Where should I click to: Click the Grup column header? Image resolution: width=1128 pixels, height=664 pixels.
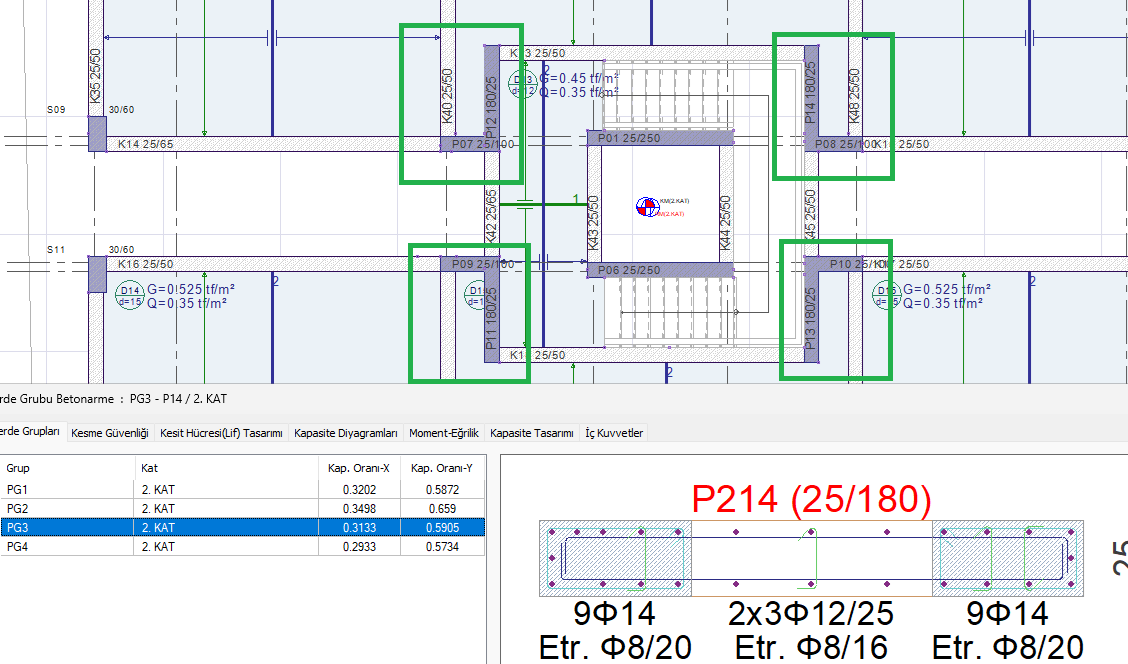(68, 467)
